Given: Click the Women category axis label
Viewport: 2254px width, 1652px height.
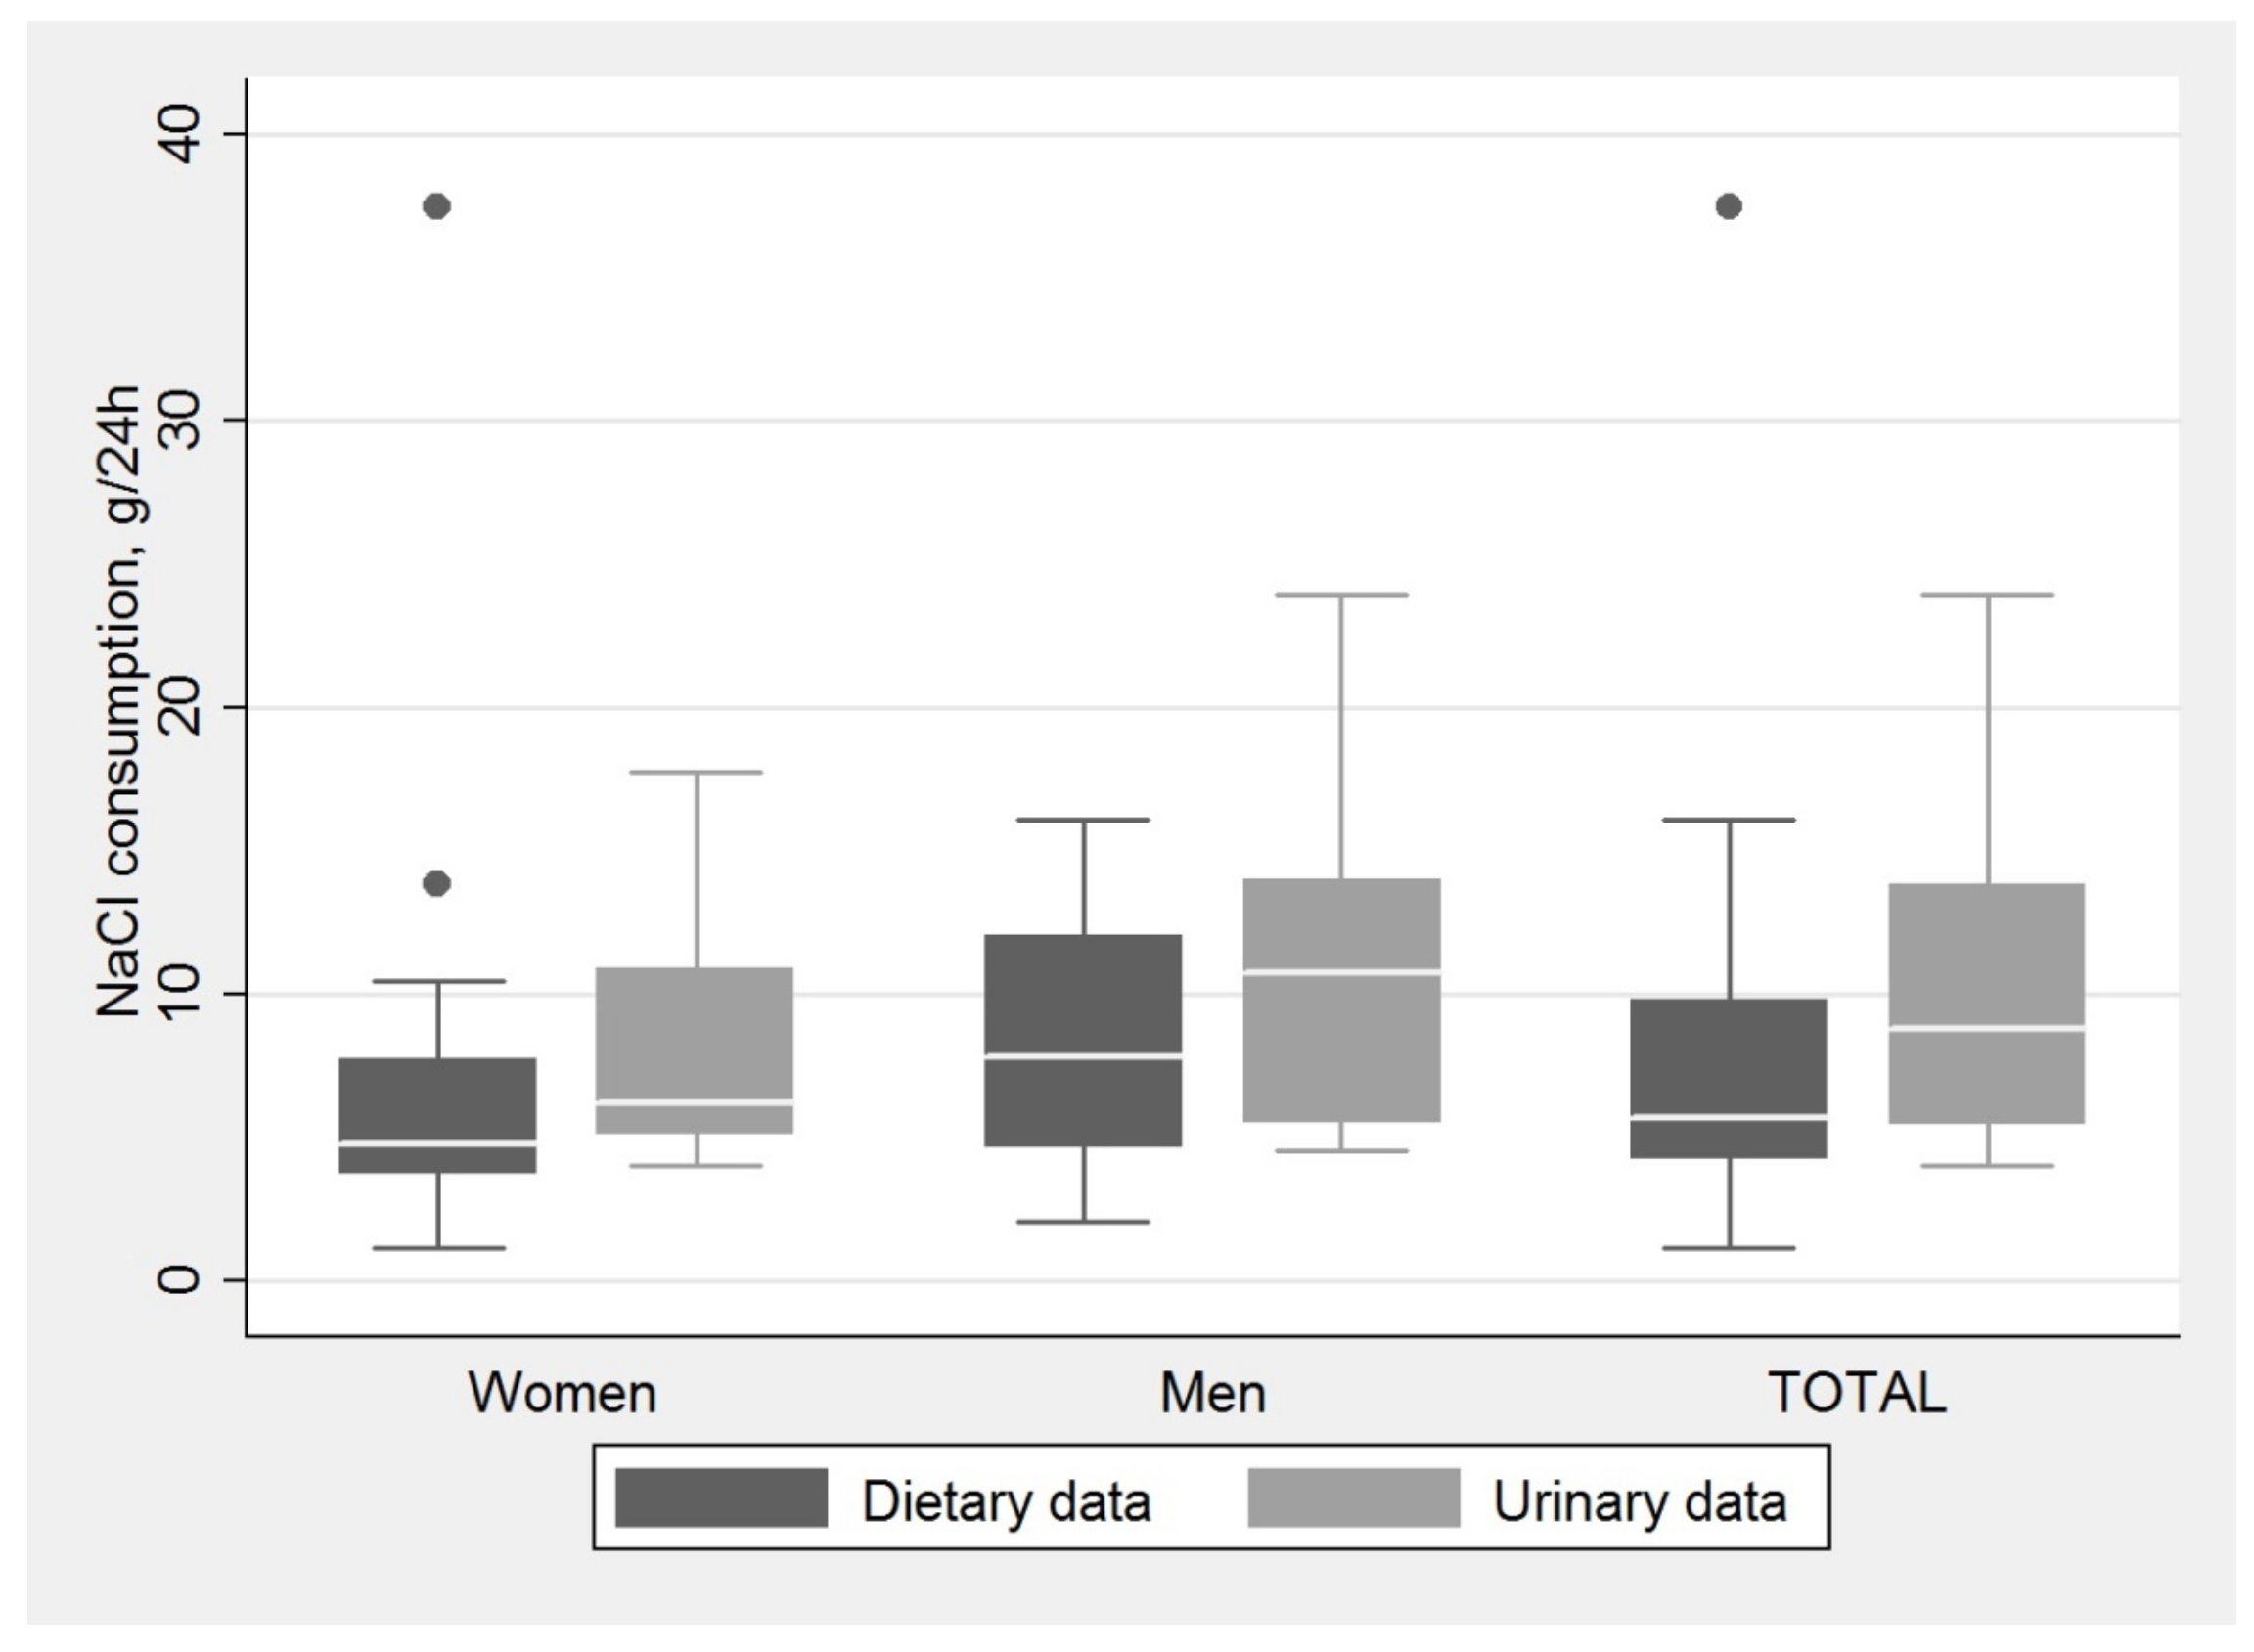Looking at the screenshot, I should pos(562,1393).
